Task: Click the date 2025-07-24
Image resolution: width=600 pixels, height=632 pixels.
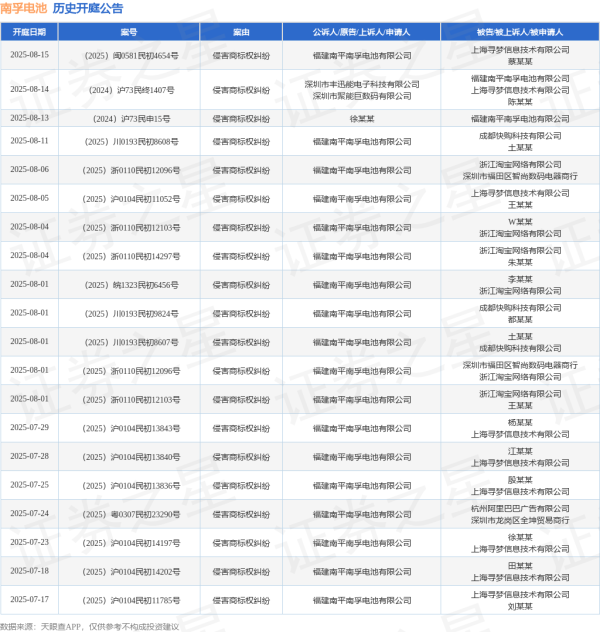Action: (x=29, y=514)
